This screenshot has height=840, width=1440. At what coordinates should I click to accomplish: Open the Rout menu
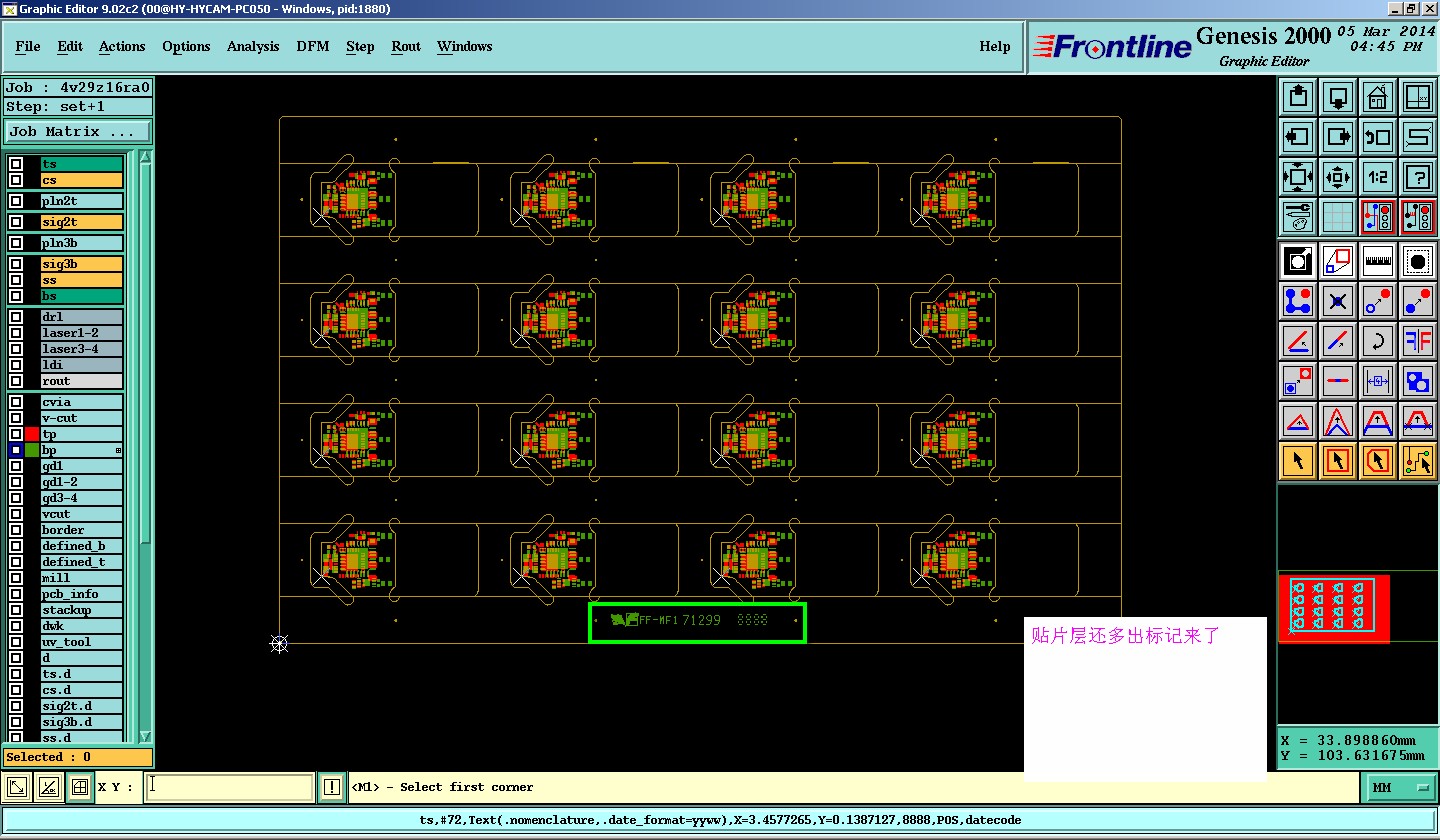[x=406, y=46]
